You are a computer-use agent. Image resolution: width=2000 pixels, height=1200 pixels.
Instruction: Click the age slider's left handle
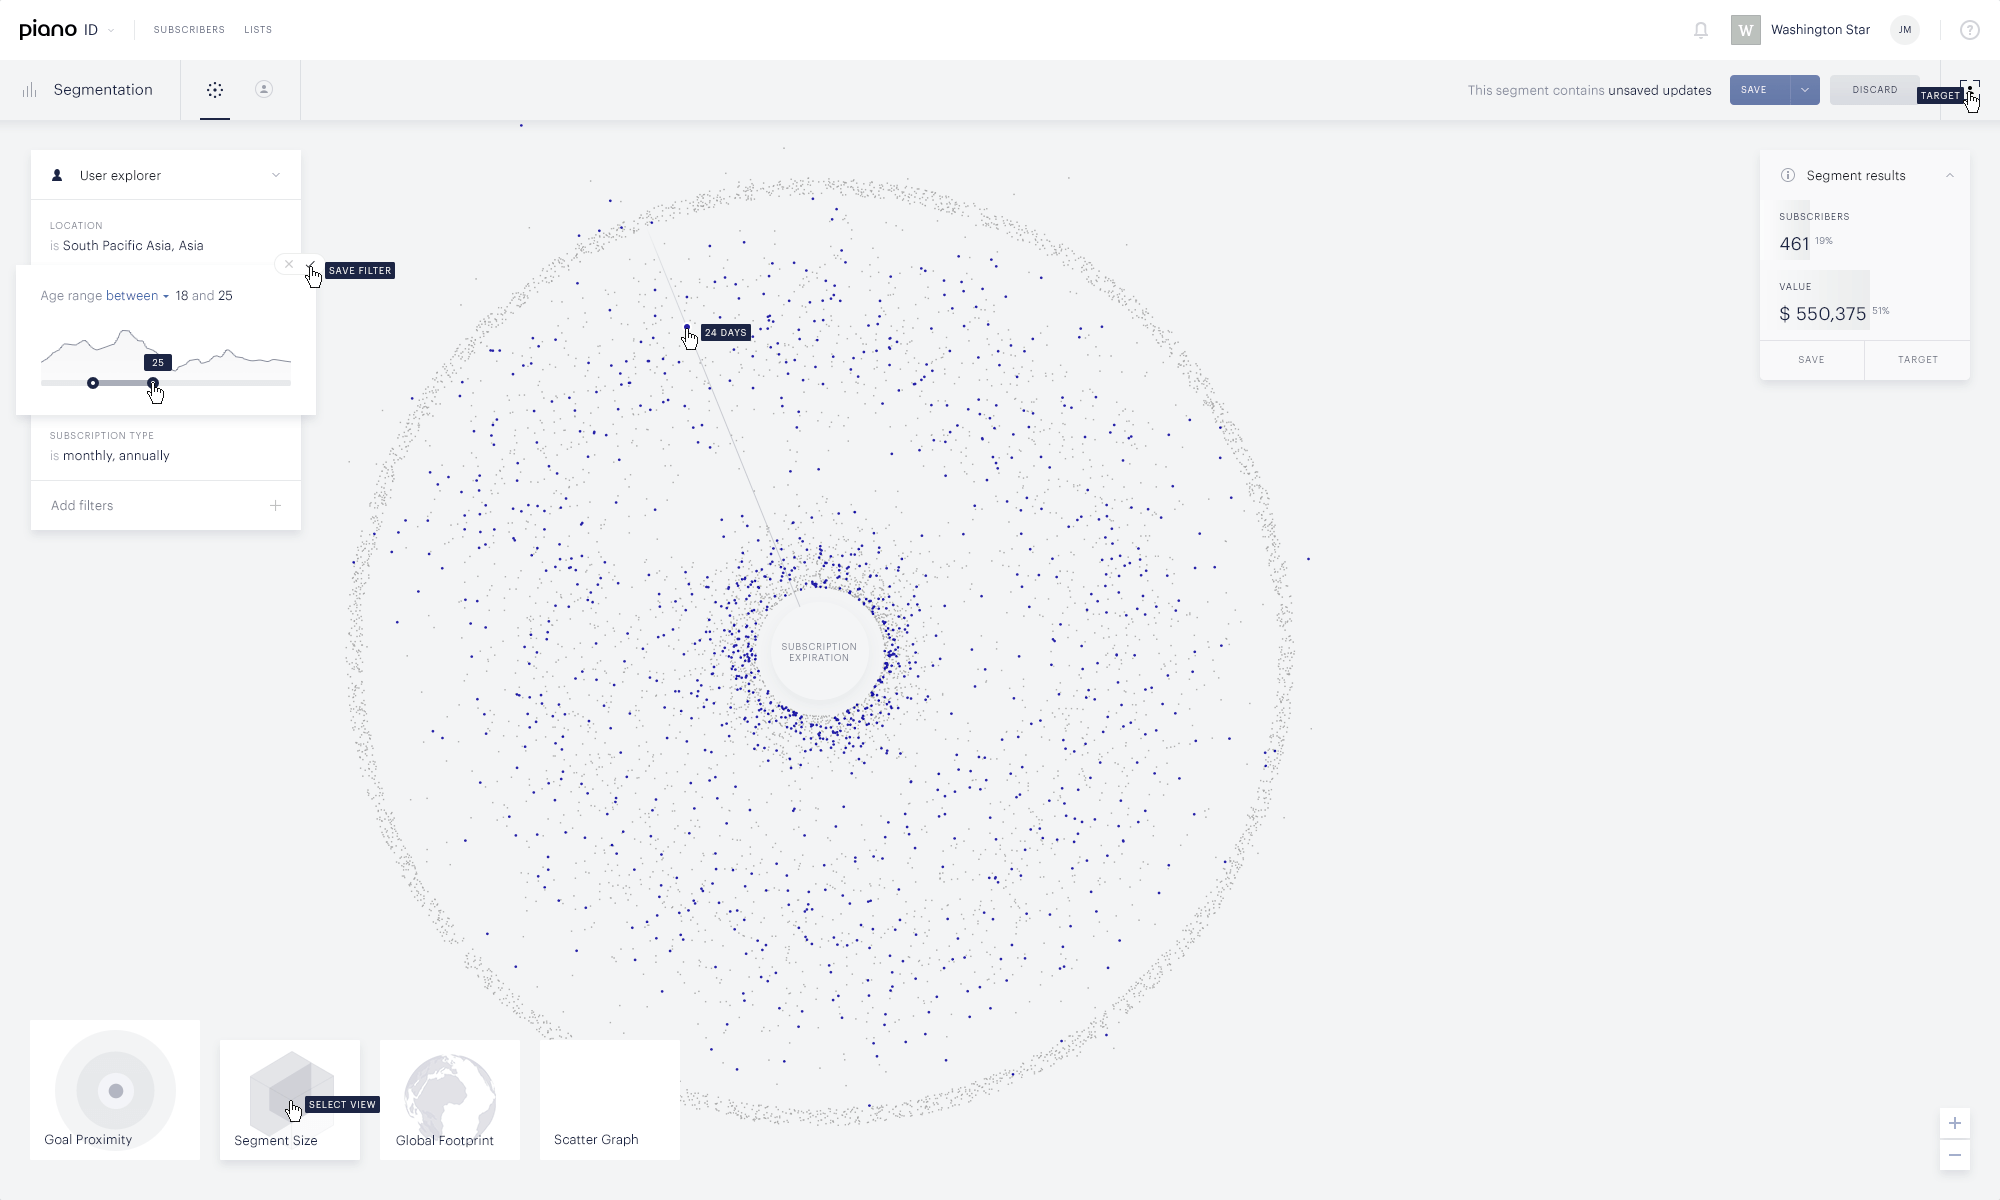[x=93, y=383]
